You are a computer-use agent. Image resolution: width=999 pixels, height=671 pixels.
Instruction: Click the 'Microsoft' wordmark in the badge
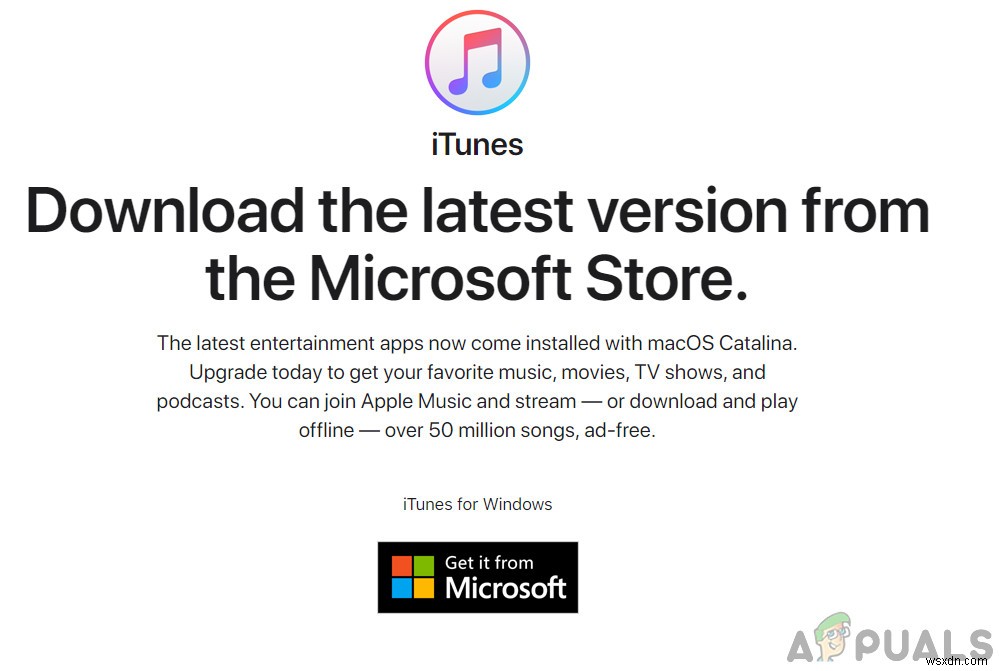[x=506, y=588]
